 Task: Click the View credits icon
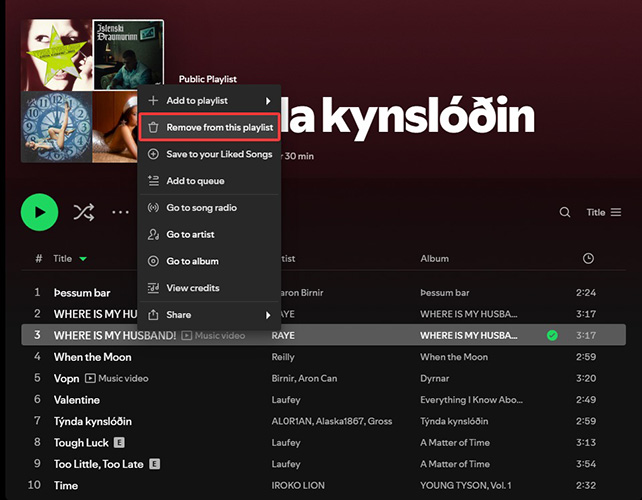click(x=153, y=288)
